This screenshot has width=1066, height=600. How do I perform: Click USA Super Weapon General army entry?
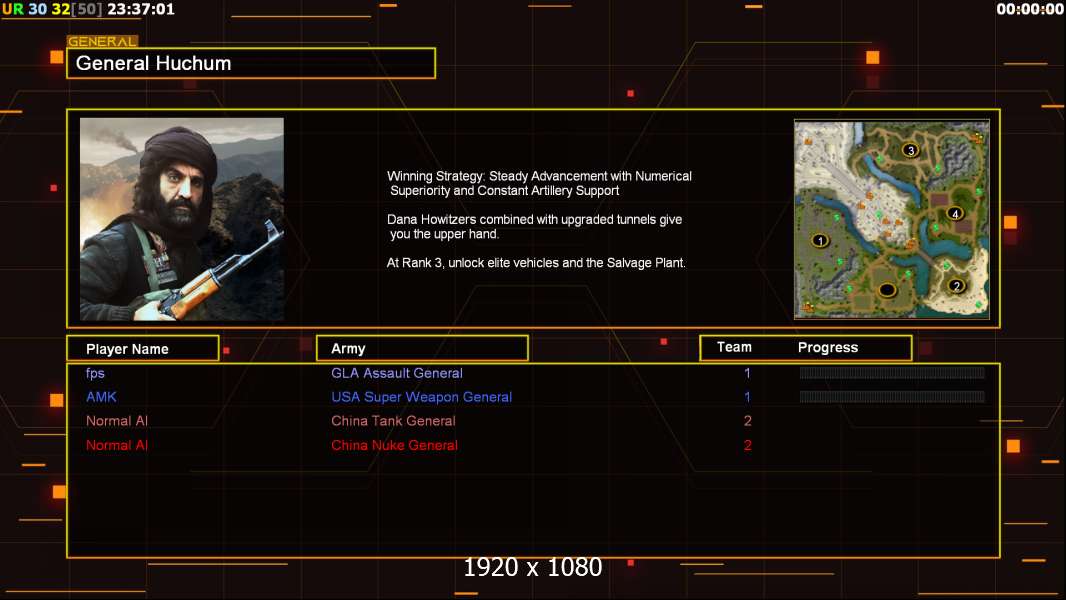coord(422,397)
